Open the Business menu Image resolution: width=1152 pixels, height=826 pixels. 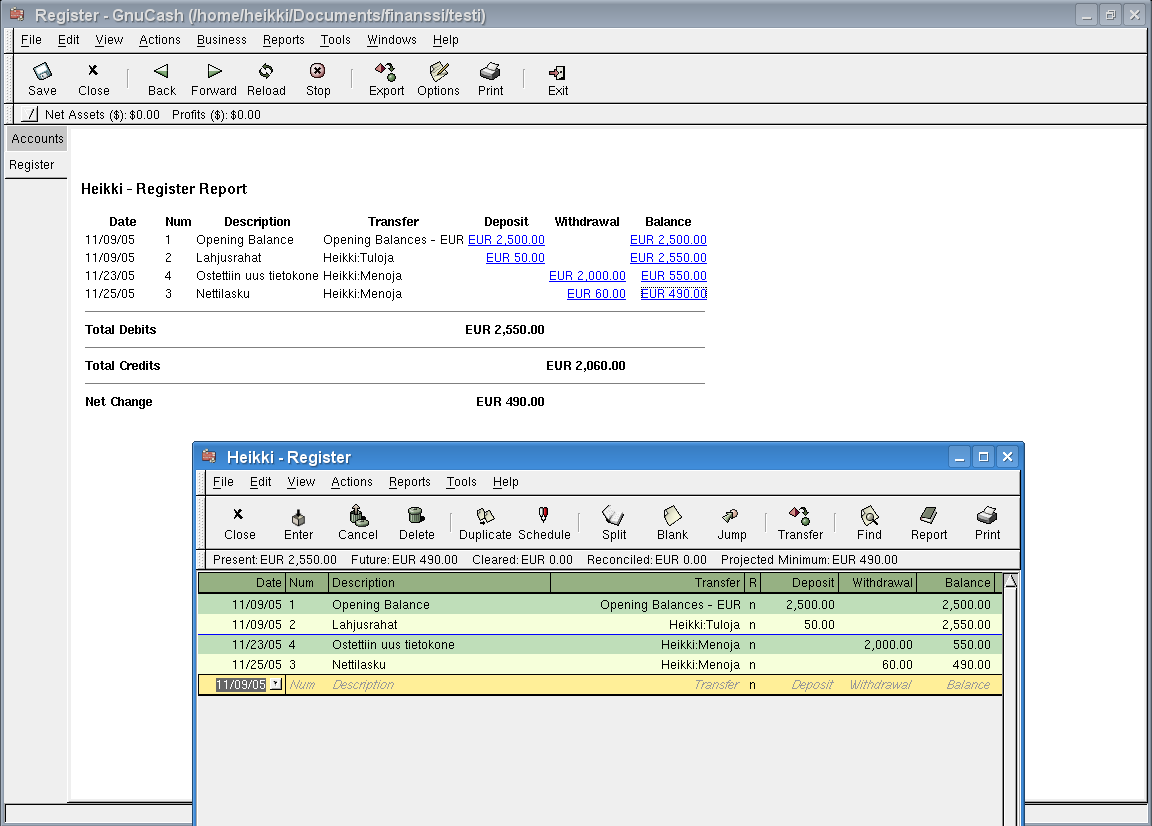coord(221,40)
